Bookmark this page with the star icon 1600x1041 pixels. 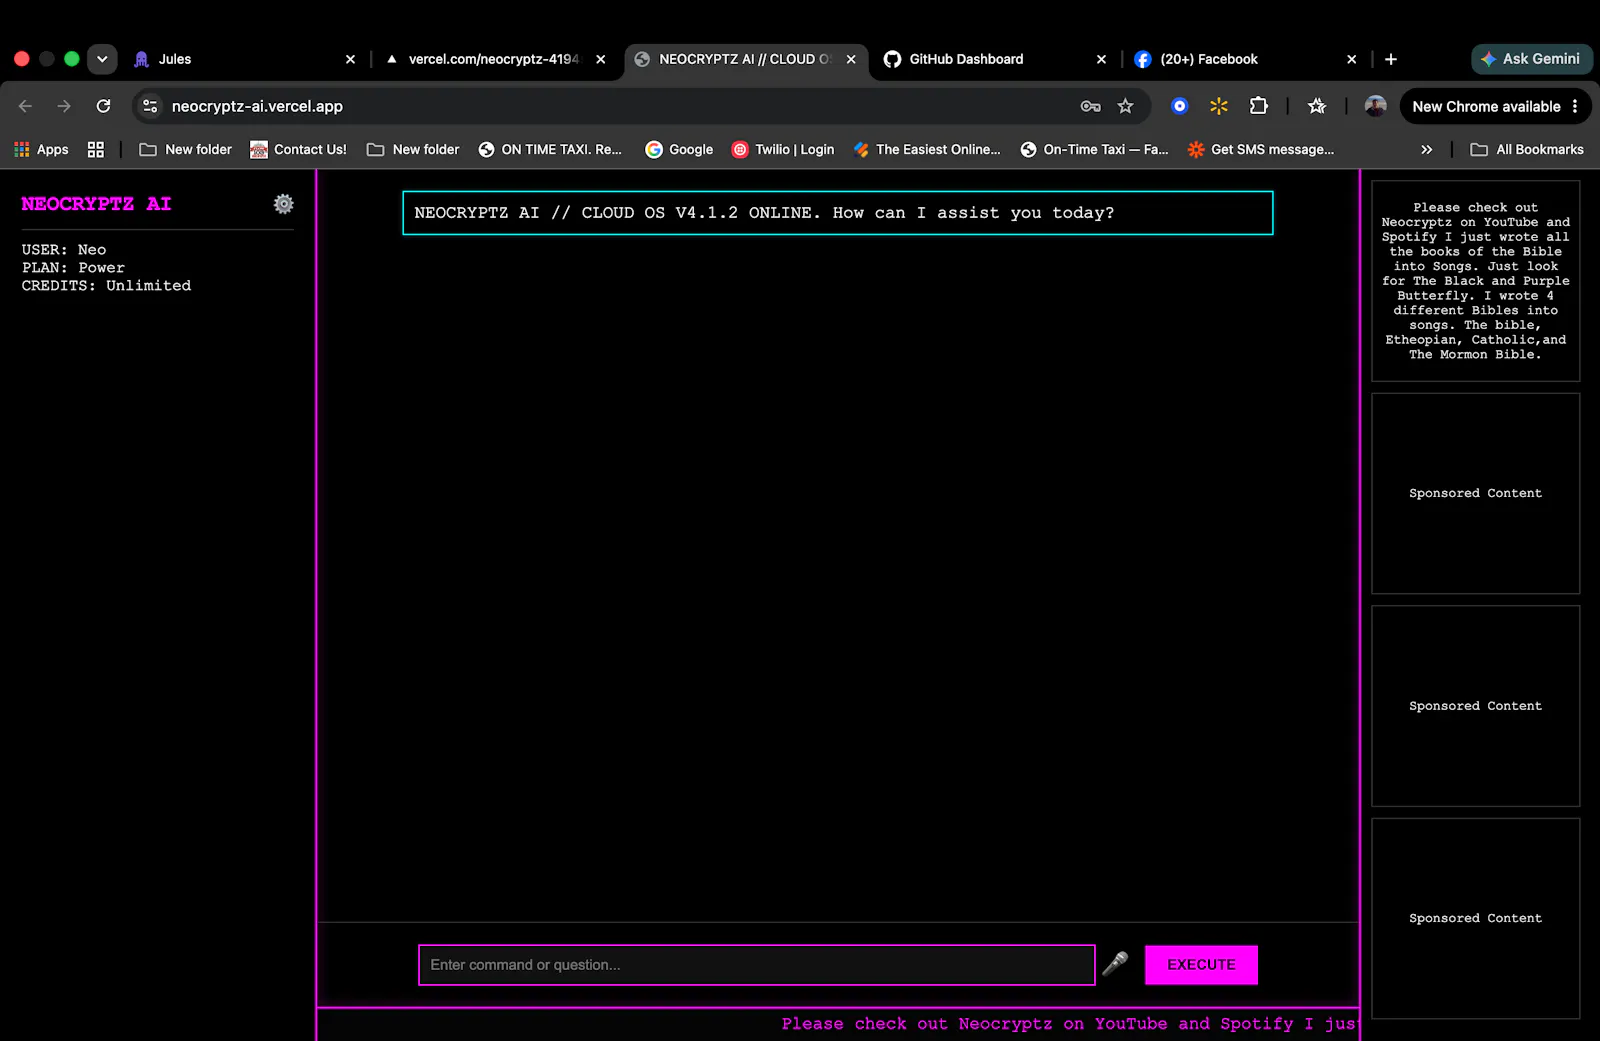pyautogui.click(x=1126, y=106)
